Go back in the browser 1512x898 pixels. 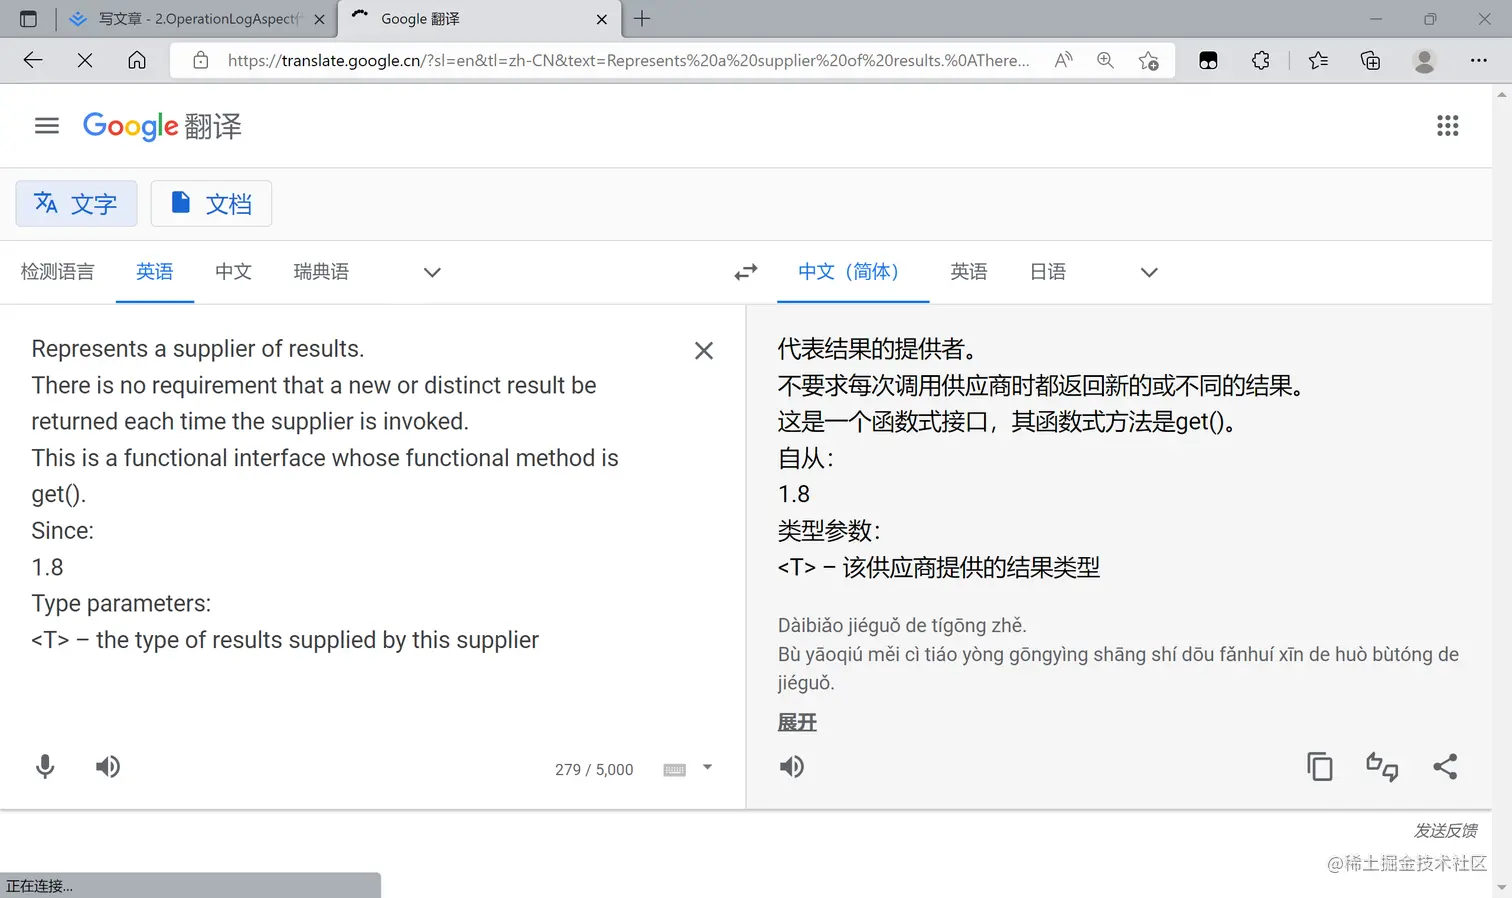pyautogui.click(x=33, y=60)
